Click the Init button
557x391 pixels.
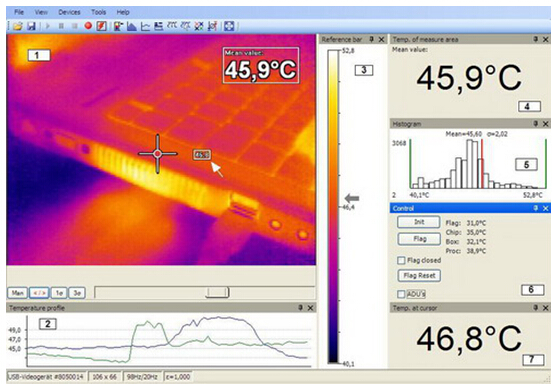[x=419, y=222]
